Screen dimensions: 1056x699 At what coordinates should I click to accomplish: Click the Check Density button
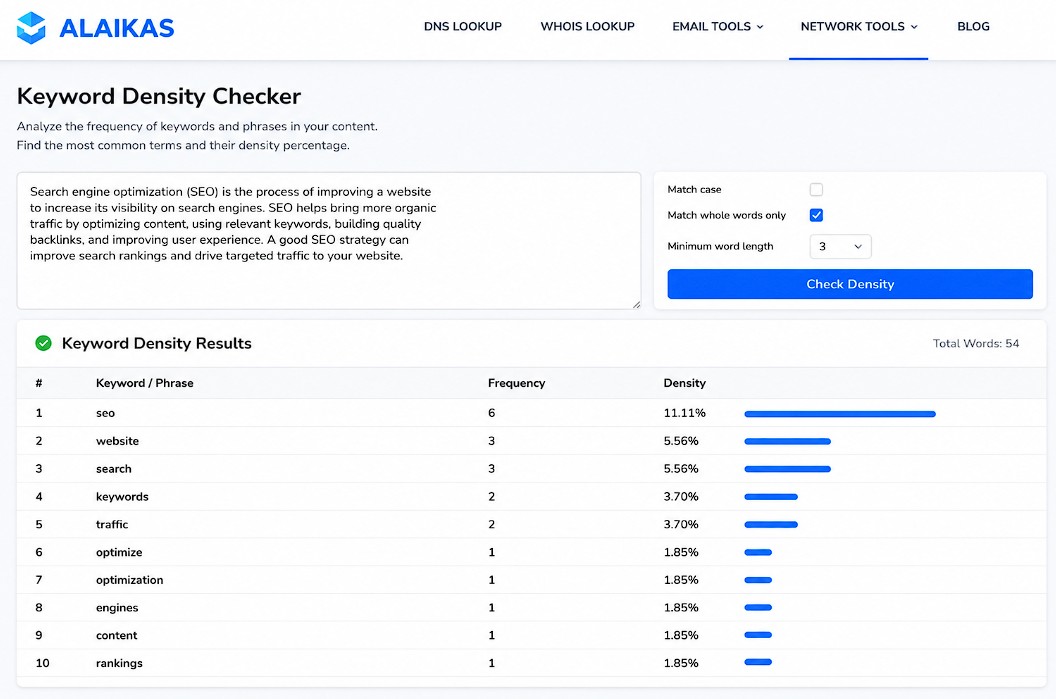pyautogui.click(x=850, y=284)
